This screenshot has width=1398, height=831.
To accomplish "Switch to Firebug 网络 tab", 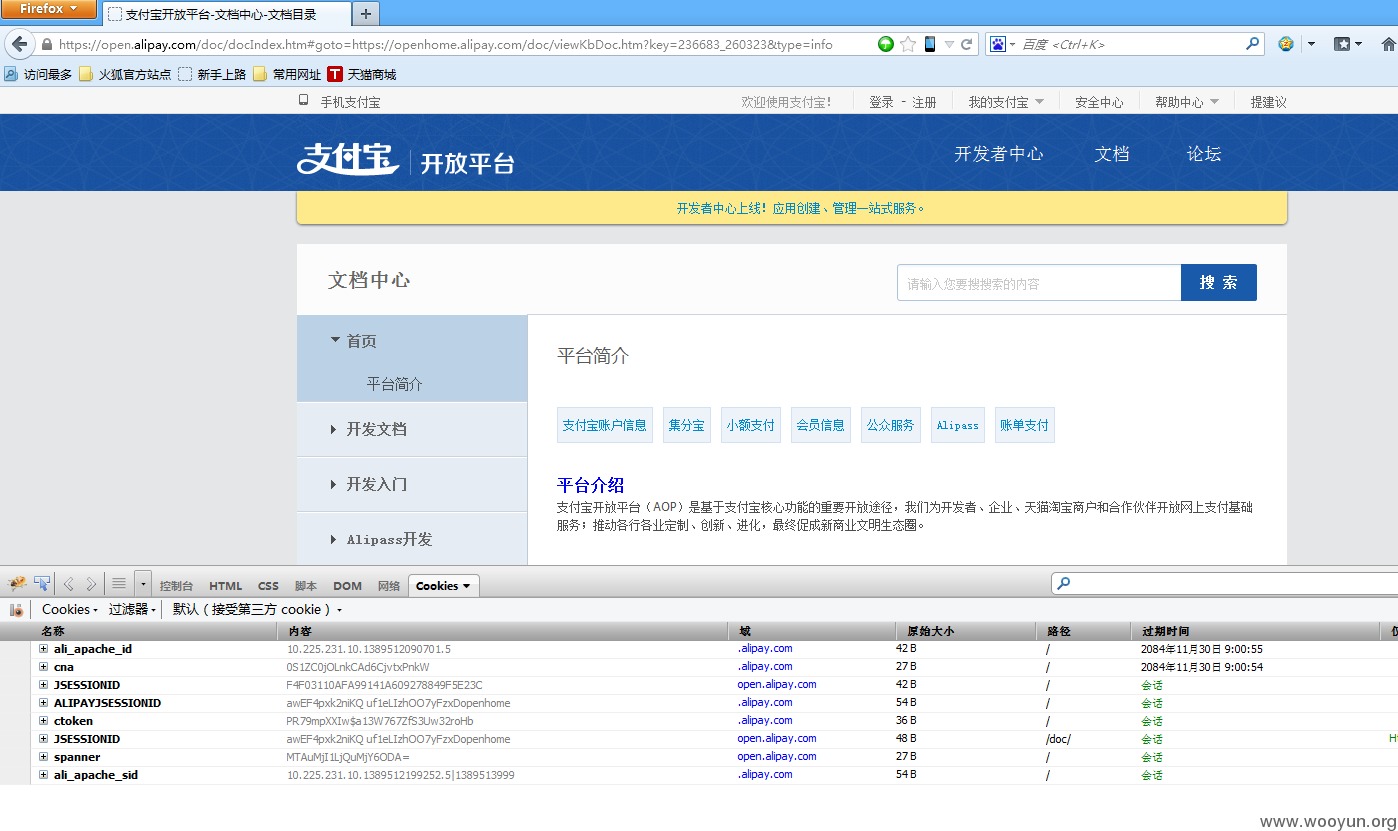I will [x=389, y=586].
